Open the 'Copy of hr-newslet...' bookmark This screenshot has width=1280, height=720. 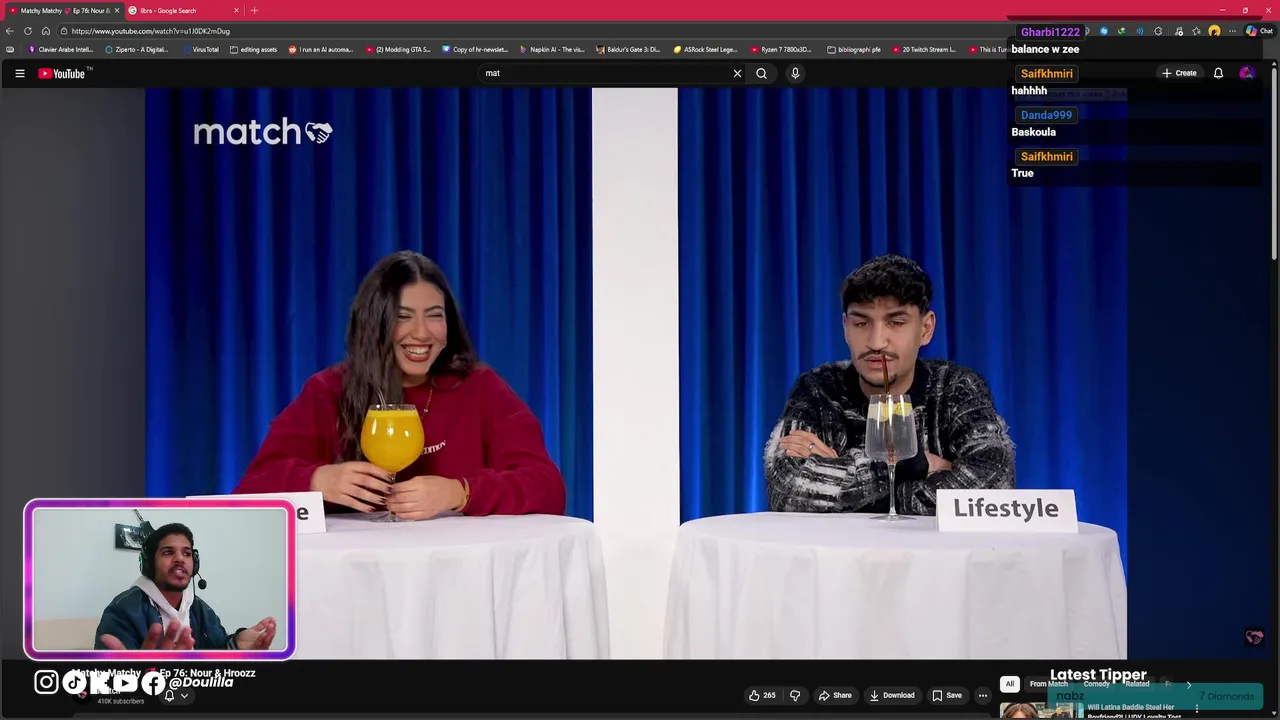[x=475, y=49]
